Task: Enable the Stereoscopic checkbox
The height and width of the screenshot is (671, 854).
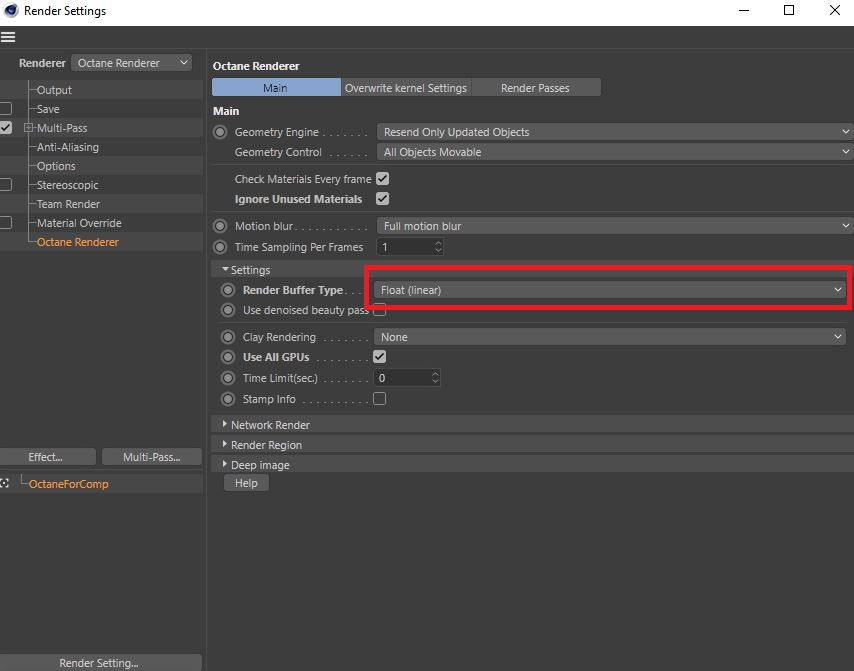Action: click(x=5, y=185)
